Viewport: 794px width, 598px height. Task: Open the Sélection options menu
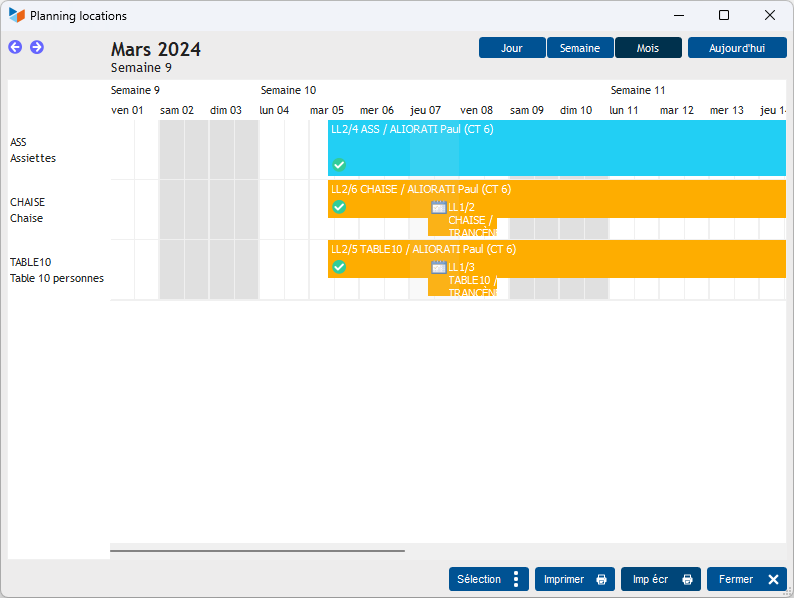[x=488, y=579]
